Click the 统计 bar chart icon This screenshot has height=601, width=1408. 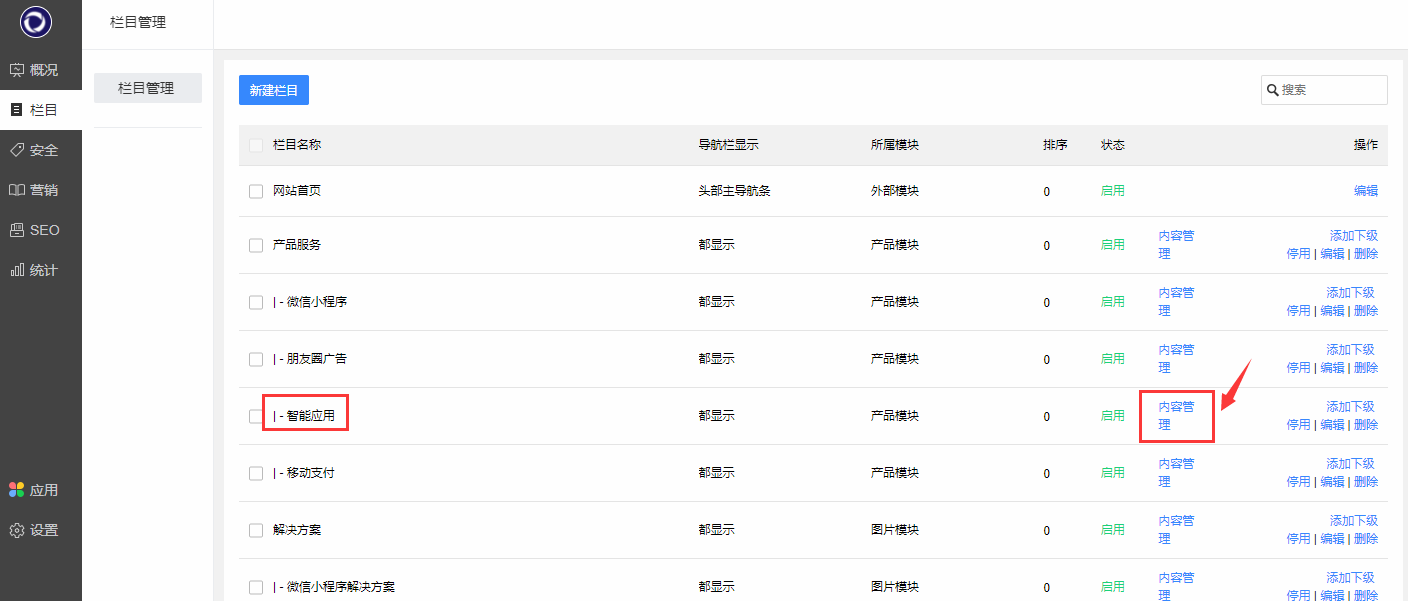16,270
